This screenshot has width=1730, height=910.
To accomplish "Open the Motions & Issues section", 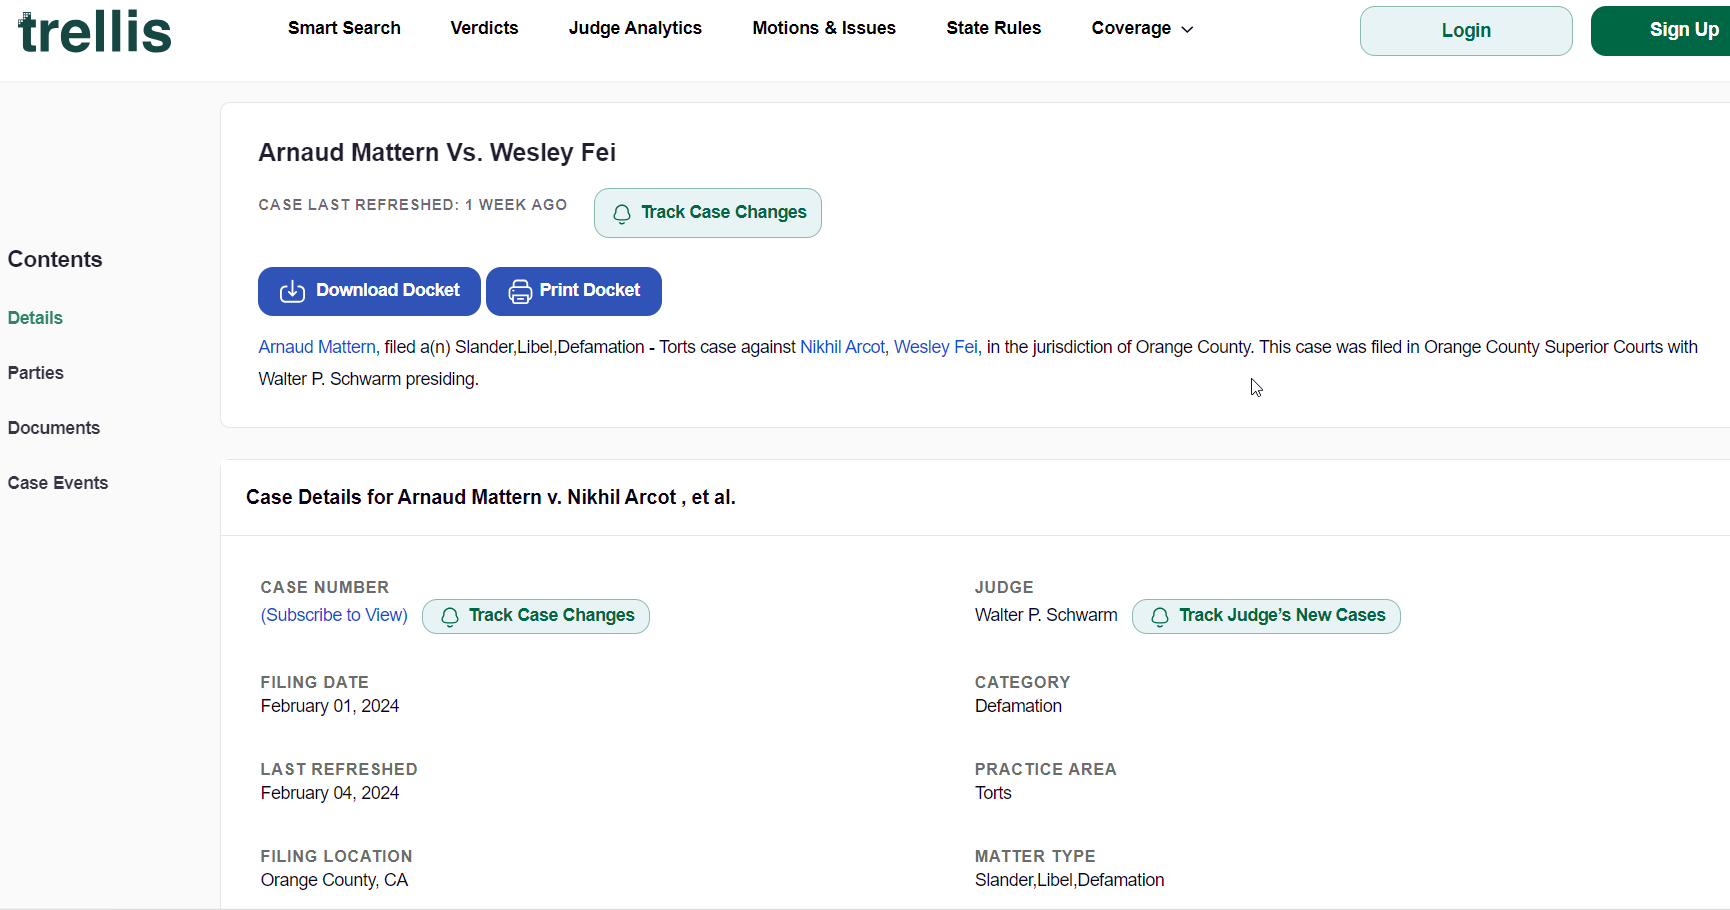I will click(x=824, y=28).
